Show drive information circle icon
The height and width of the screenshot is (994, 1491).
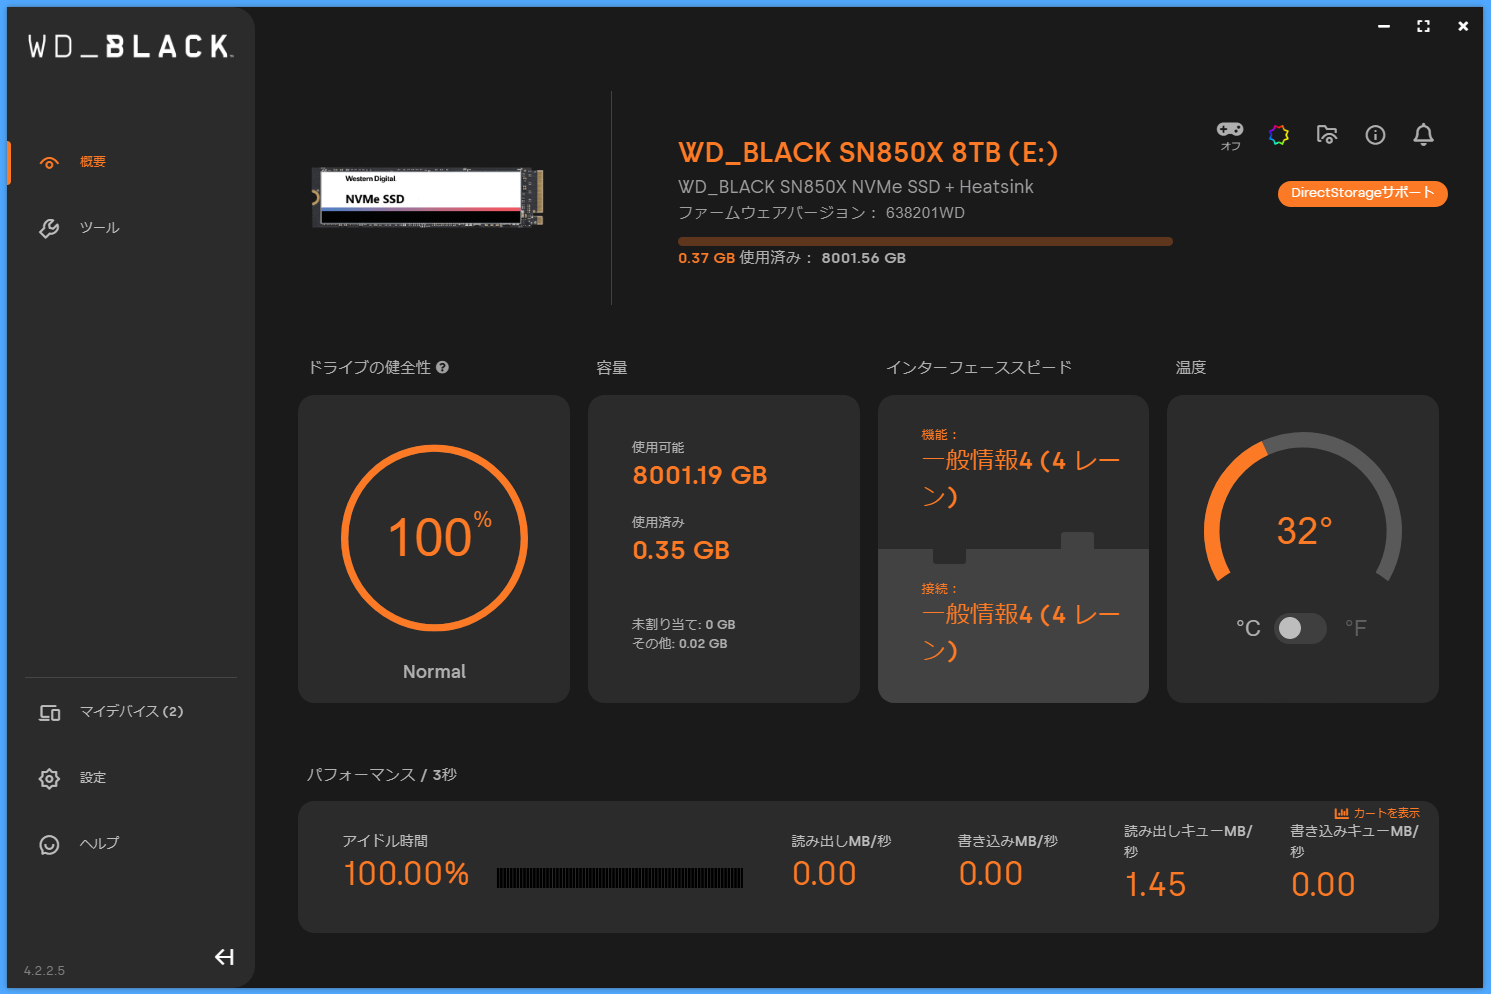click(1375, 135)
